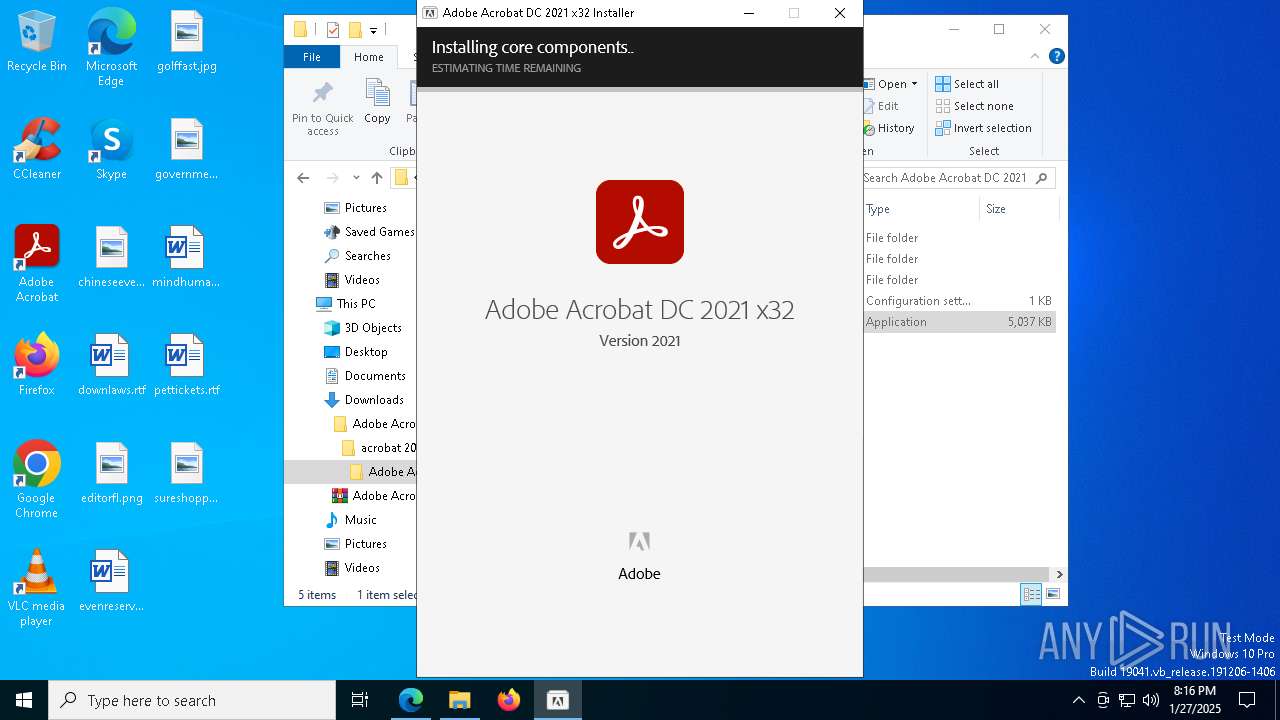Minimize the Acrobat installer window
This screenshot has height=720, width=1280.
tap(749, 13)
